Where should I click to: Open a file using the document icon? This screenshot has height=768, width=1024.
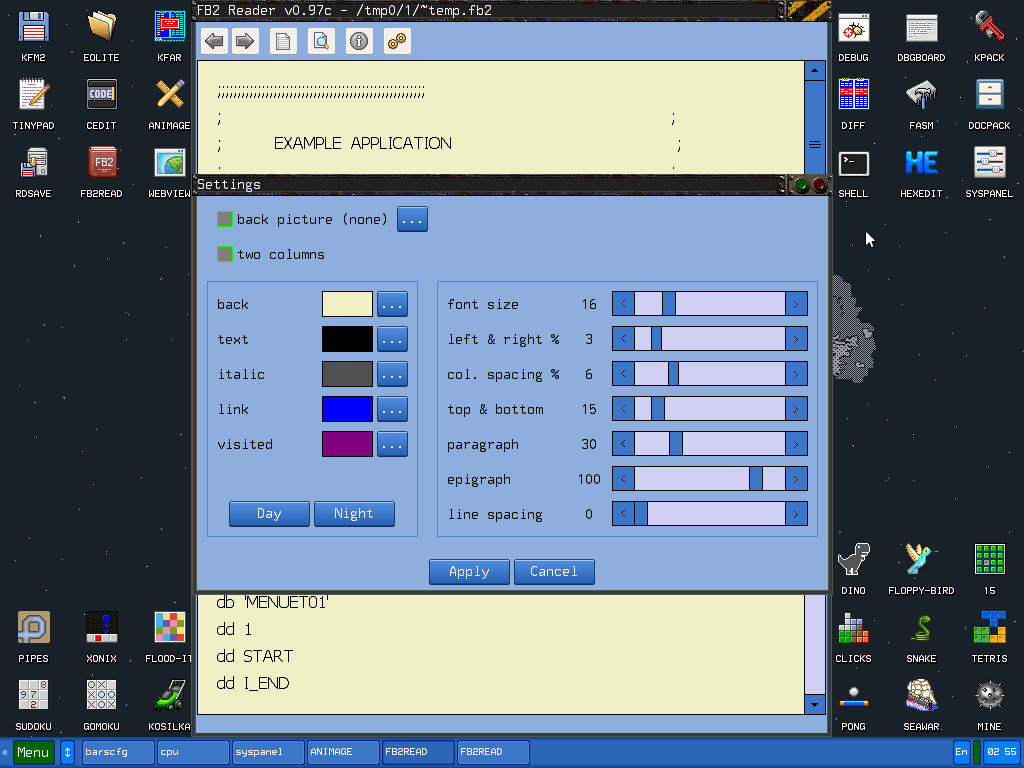283,41
